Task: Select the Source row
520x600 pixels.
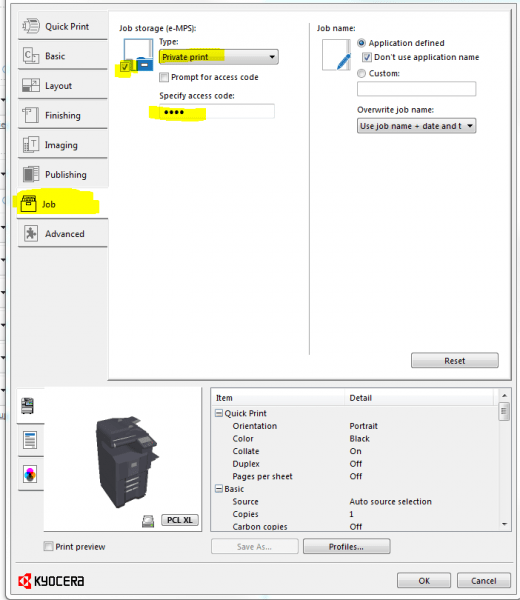Action: (x=355, y=502)
